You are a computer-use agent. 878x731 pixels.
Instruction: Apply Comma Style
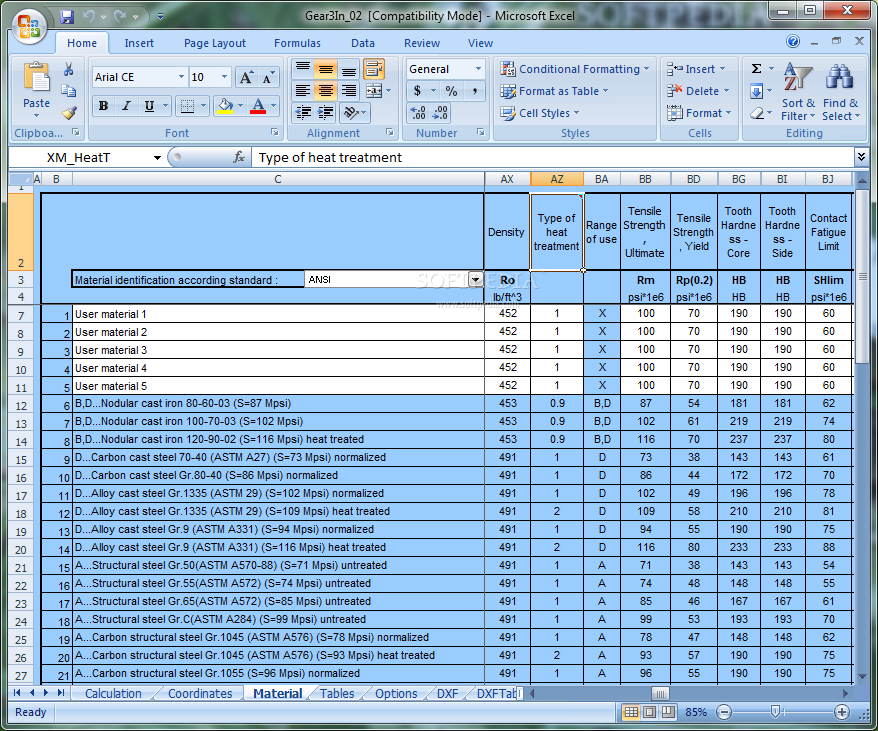pyautogui.click(x=475, y=91)
